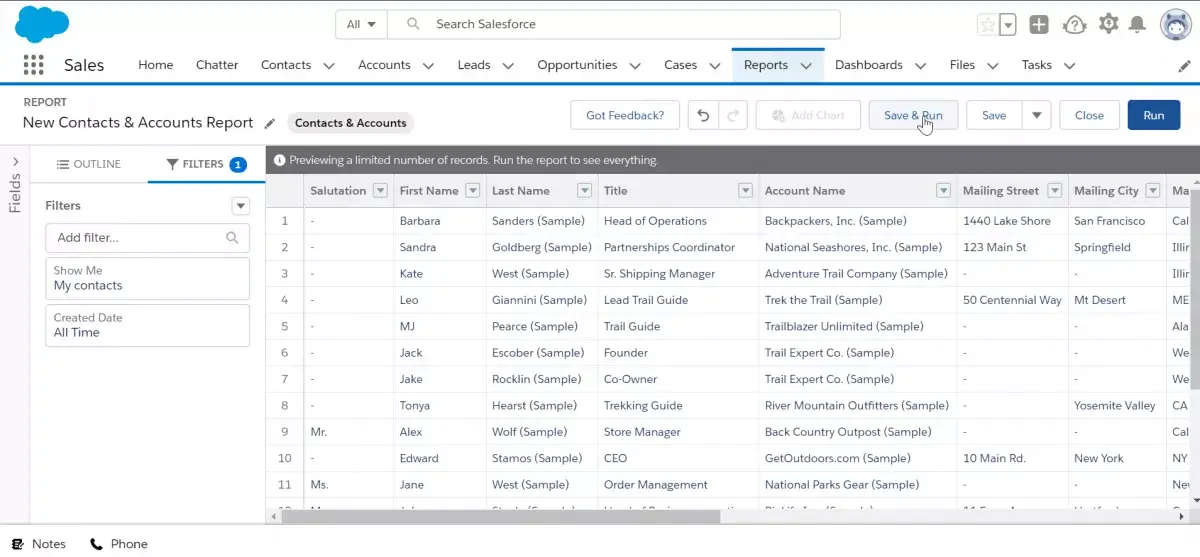Click Save & Run
Image resolution: width=1200 pixels, height=557 pixels.
click(913, 115)
